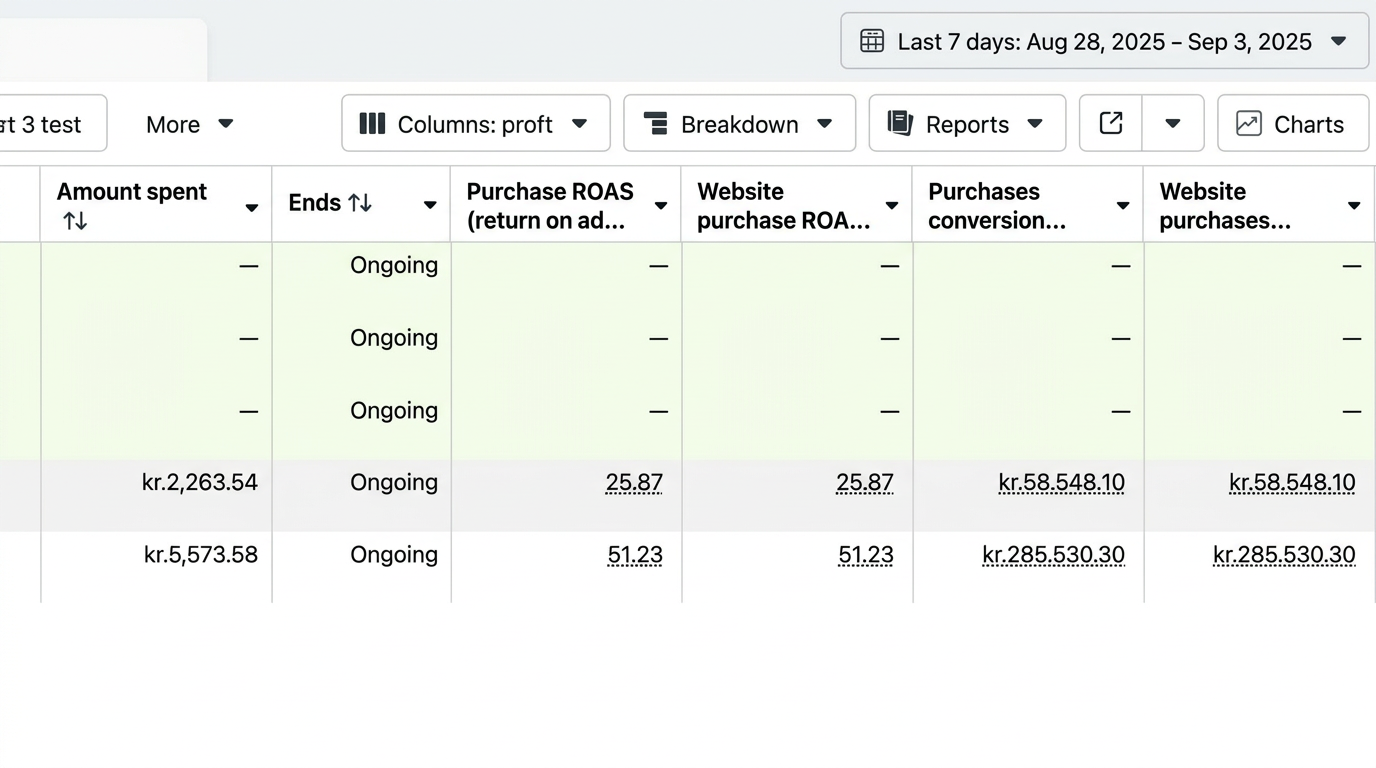The width and height of the screenshot is (1376, 768).
Task: Expand the export options arrow
Action: click(x=1173, y=123)
